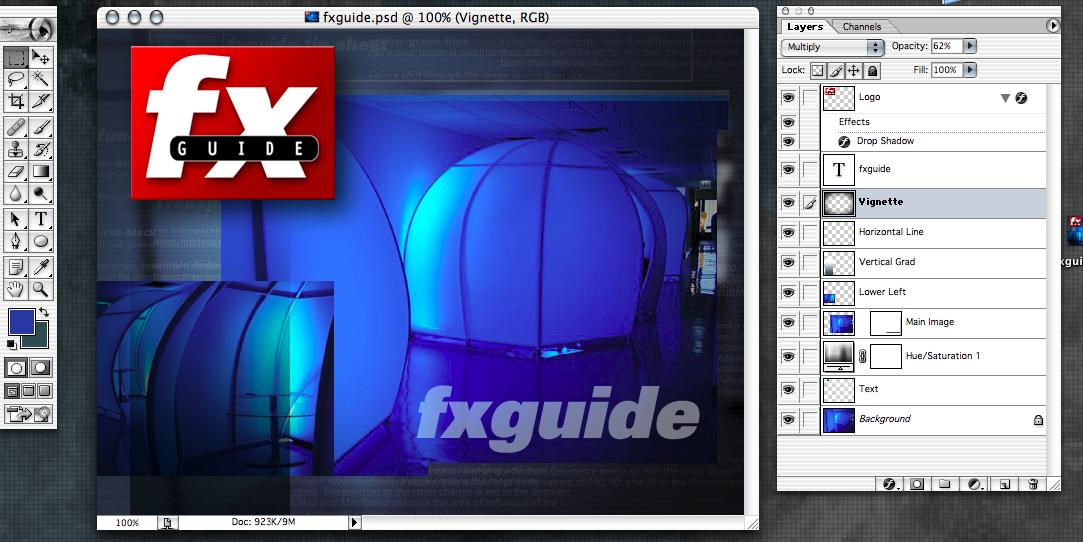Select the Zoom magnifier tool
This screenshot has width=1083, height=542.
coord(41,289)
